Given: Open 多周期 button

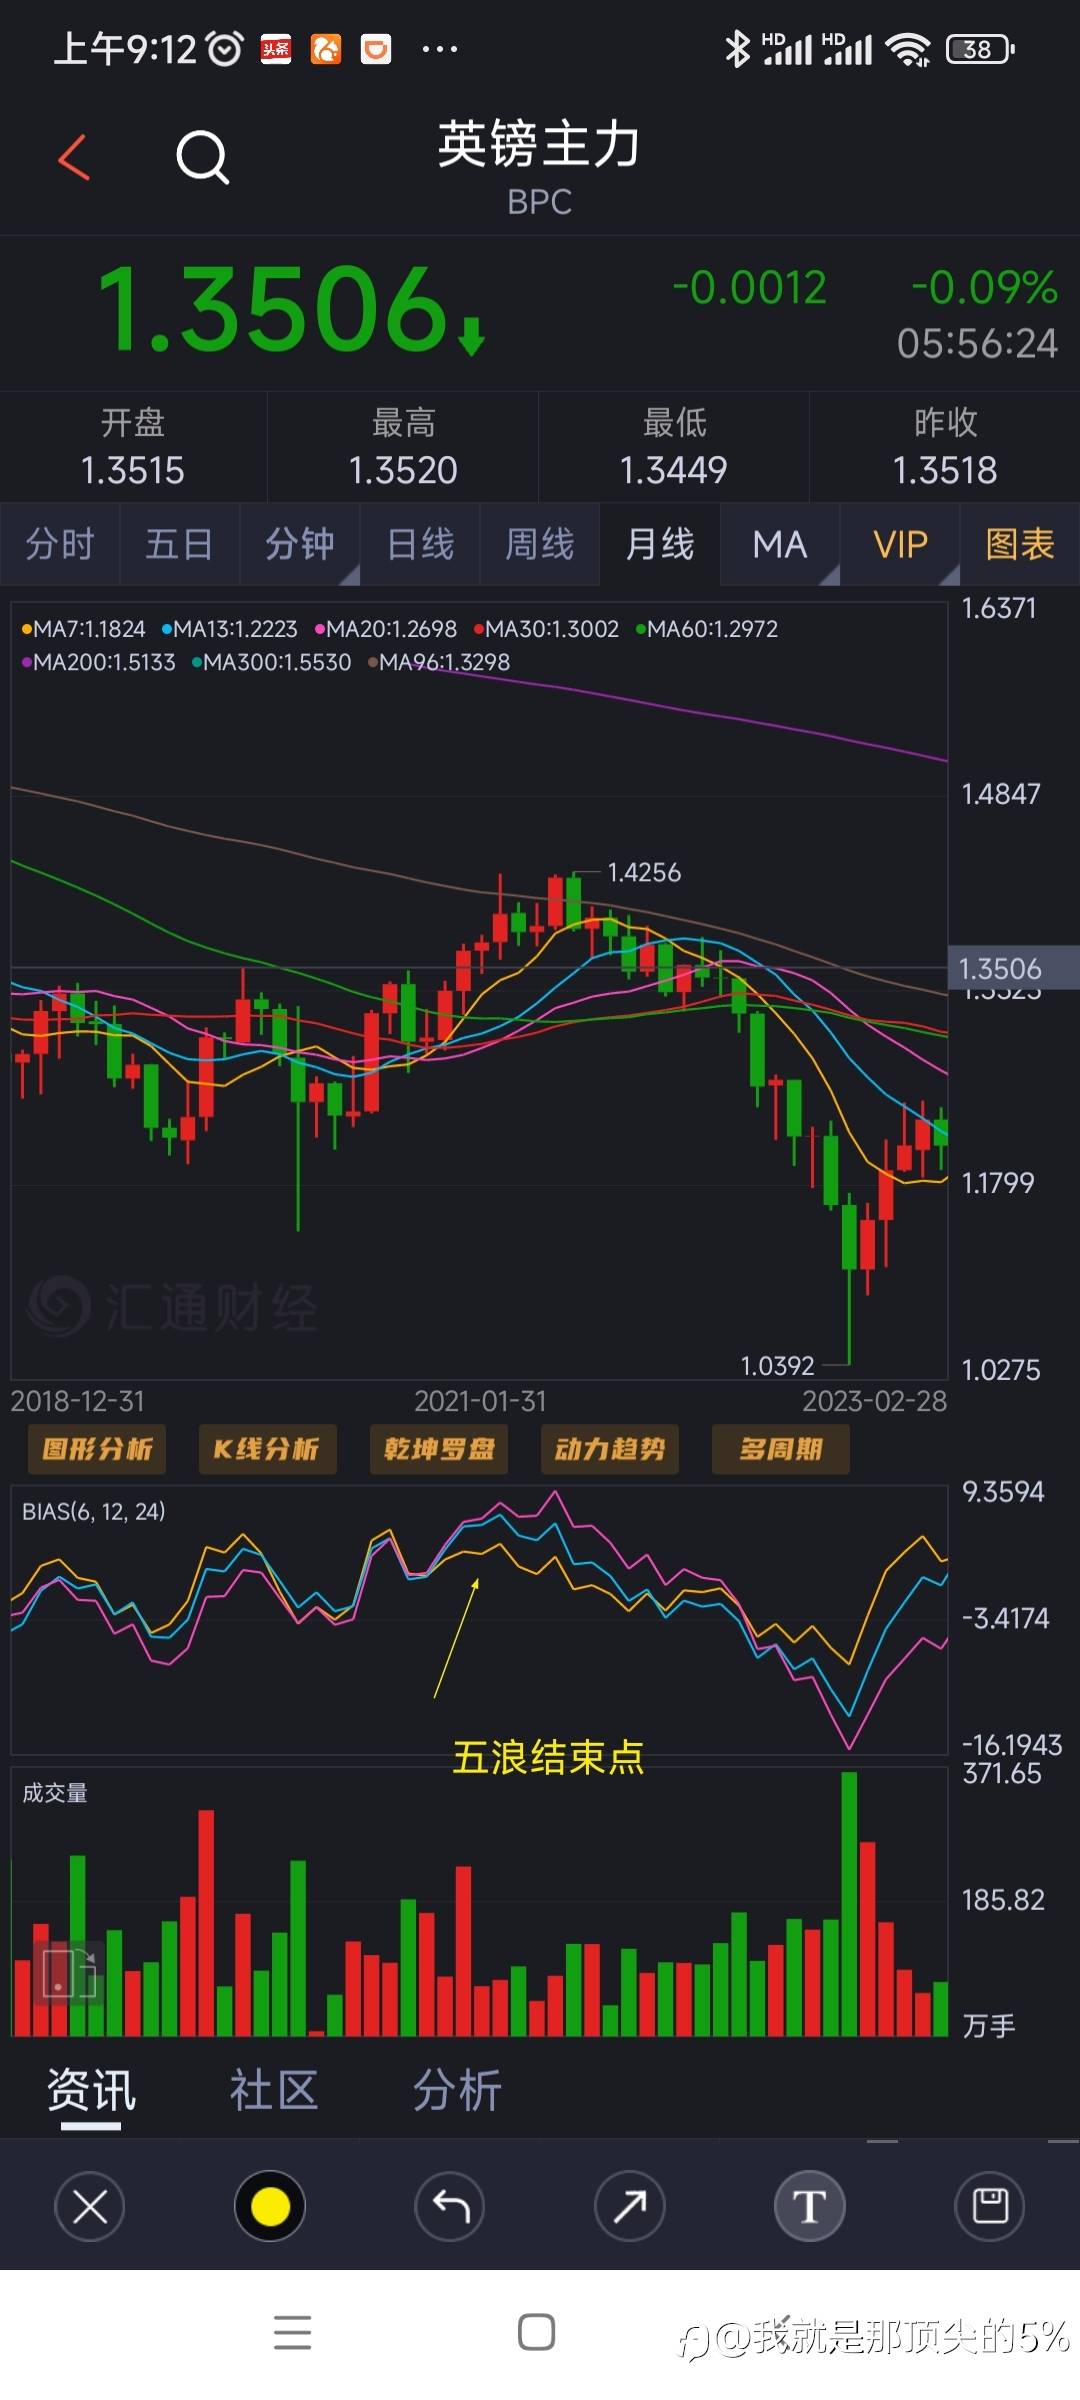Looking at the screenshot, I should (x=780, y=1449).
